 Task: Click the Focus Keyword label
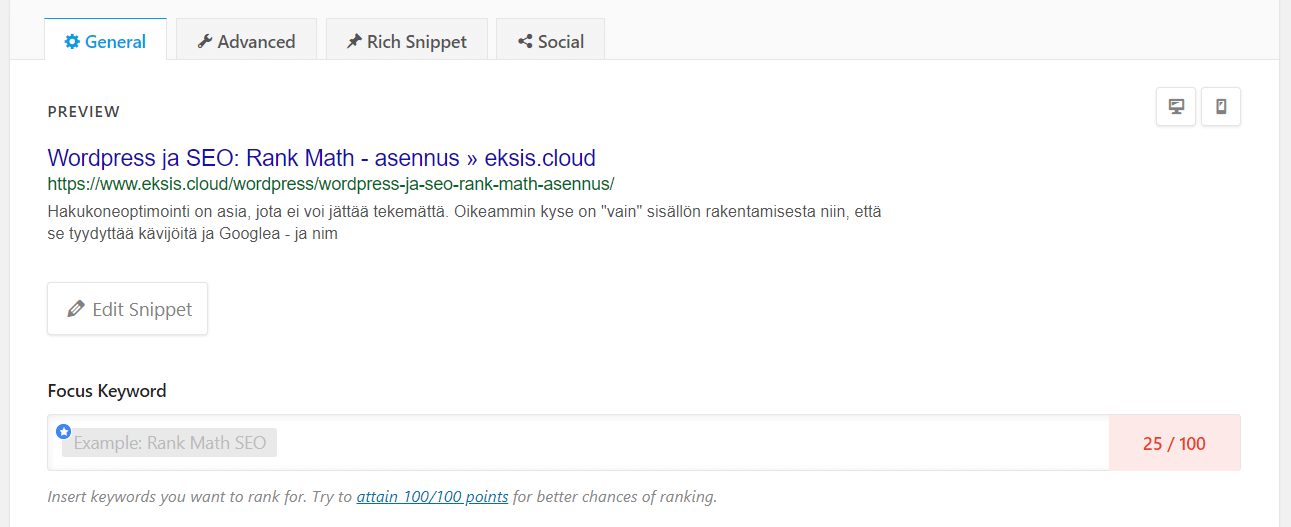tap(107, 391)
